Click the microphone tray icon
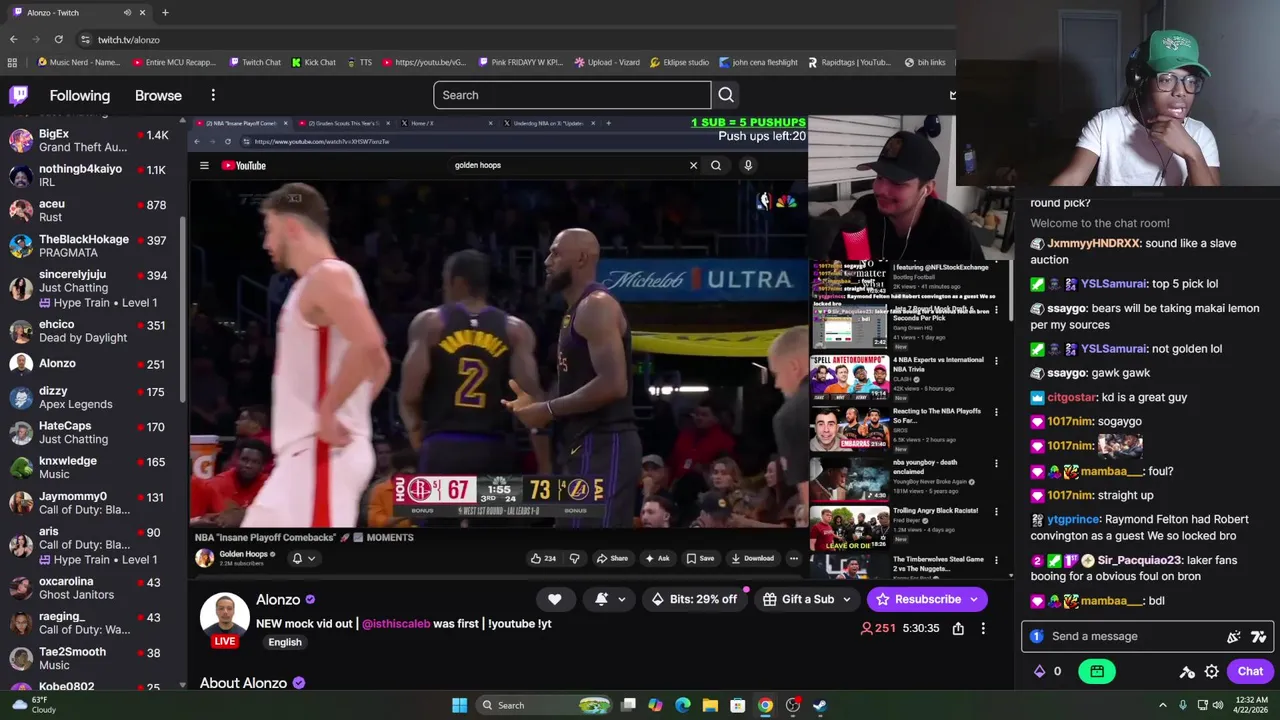Screen dimensions: 1280x720 pyautogui.click(x=1183, y=705)
